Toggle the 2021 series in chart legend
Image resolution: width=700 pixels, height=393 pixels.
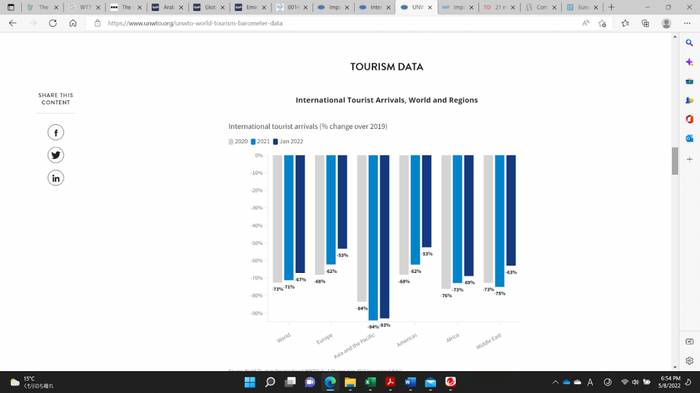tap(260, 142)
